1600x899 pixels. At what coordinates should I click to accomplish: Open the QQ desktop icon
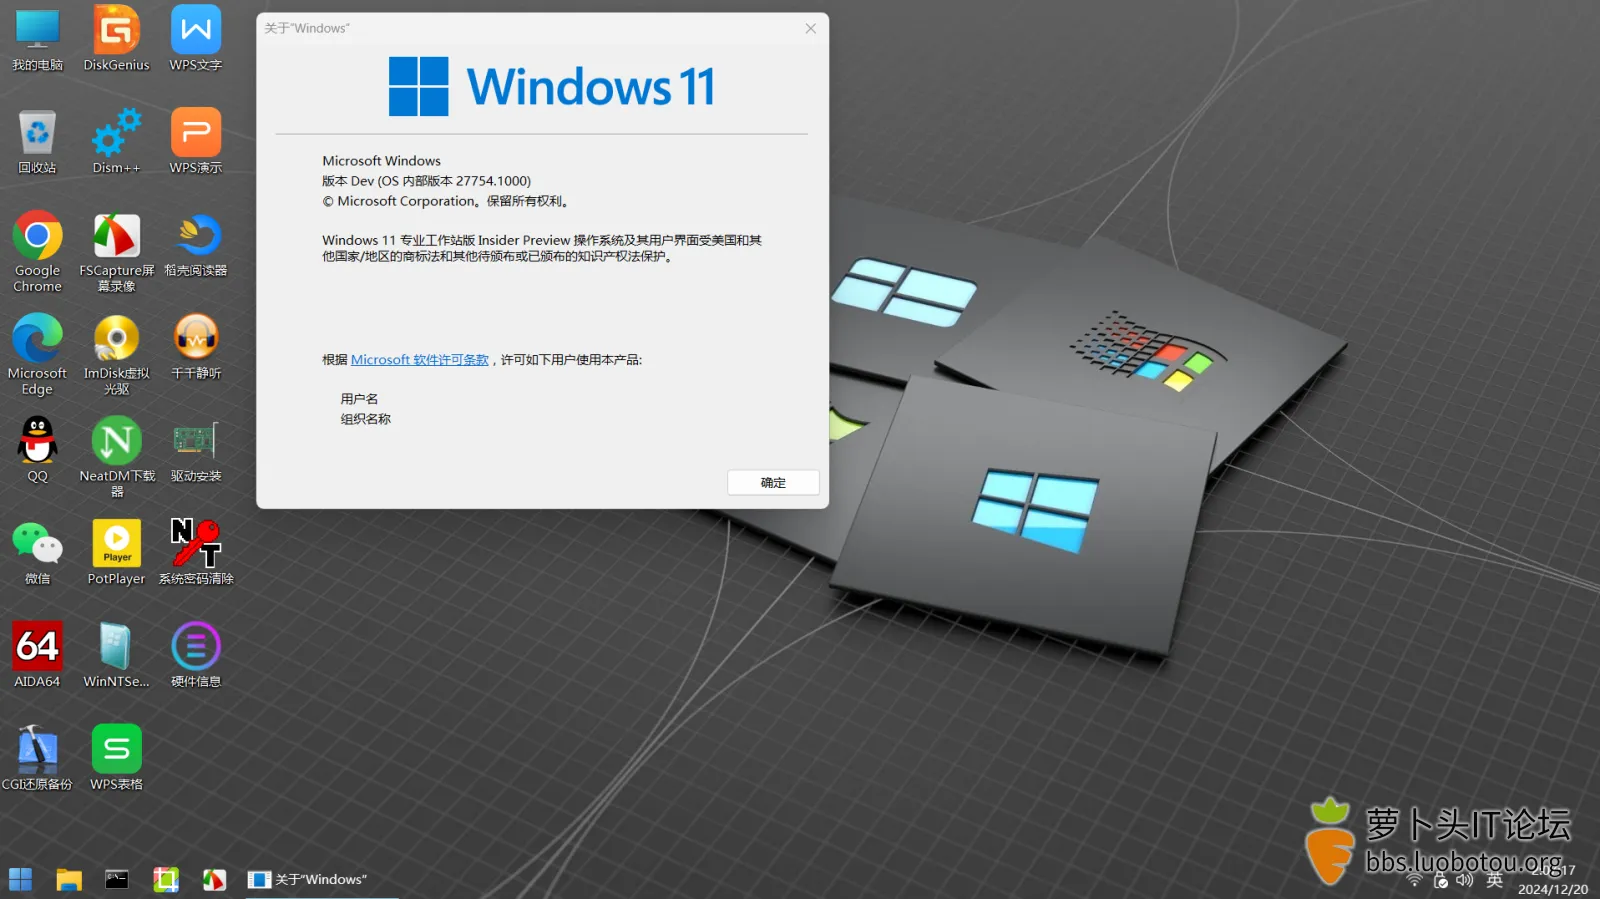[37, 450]
